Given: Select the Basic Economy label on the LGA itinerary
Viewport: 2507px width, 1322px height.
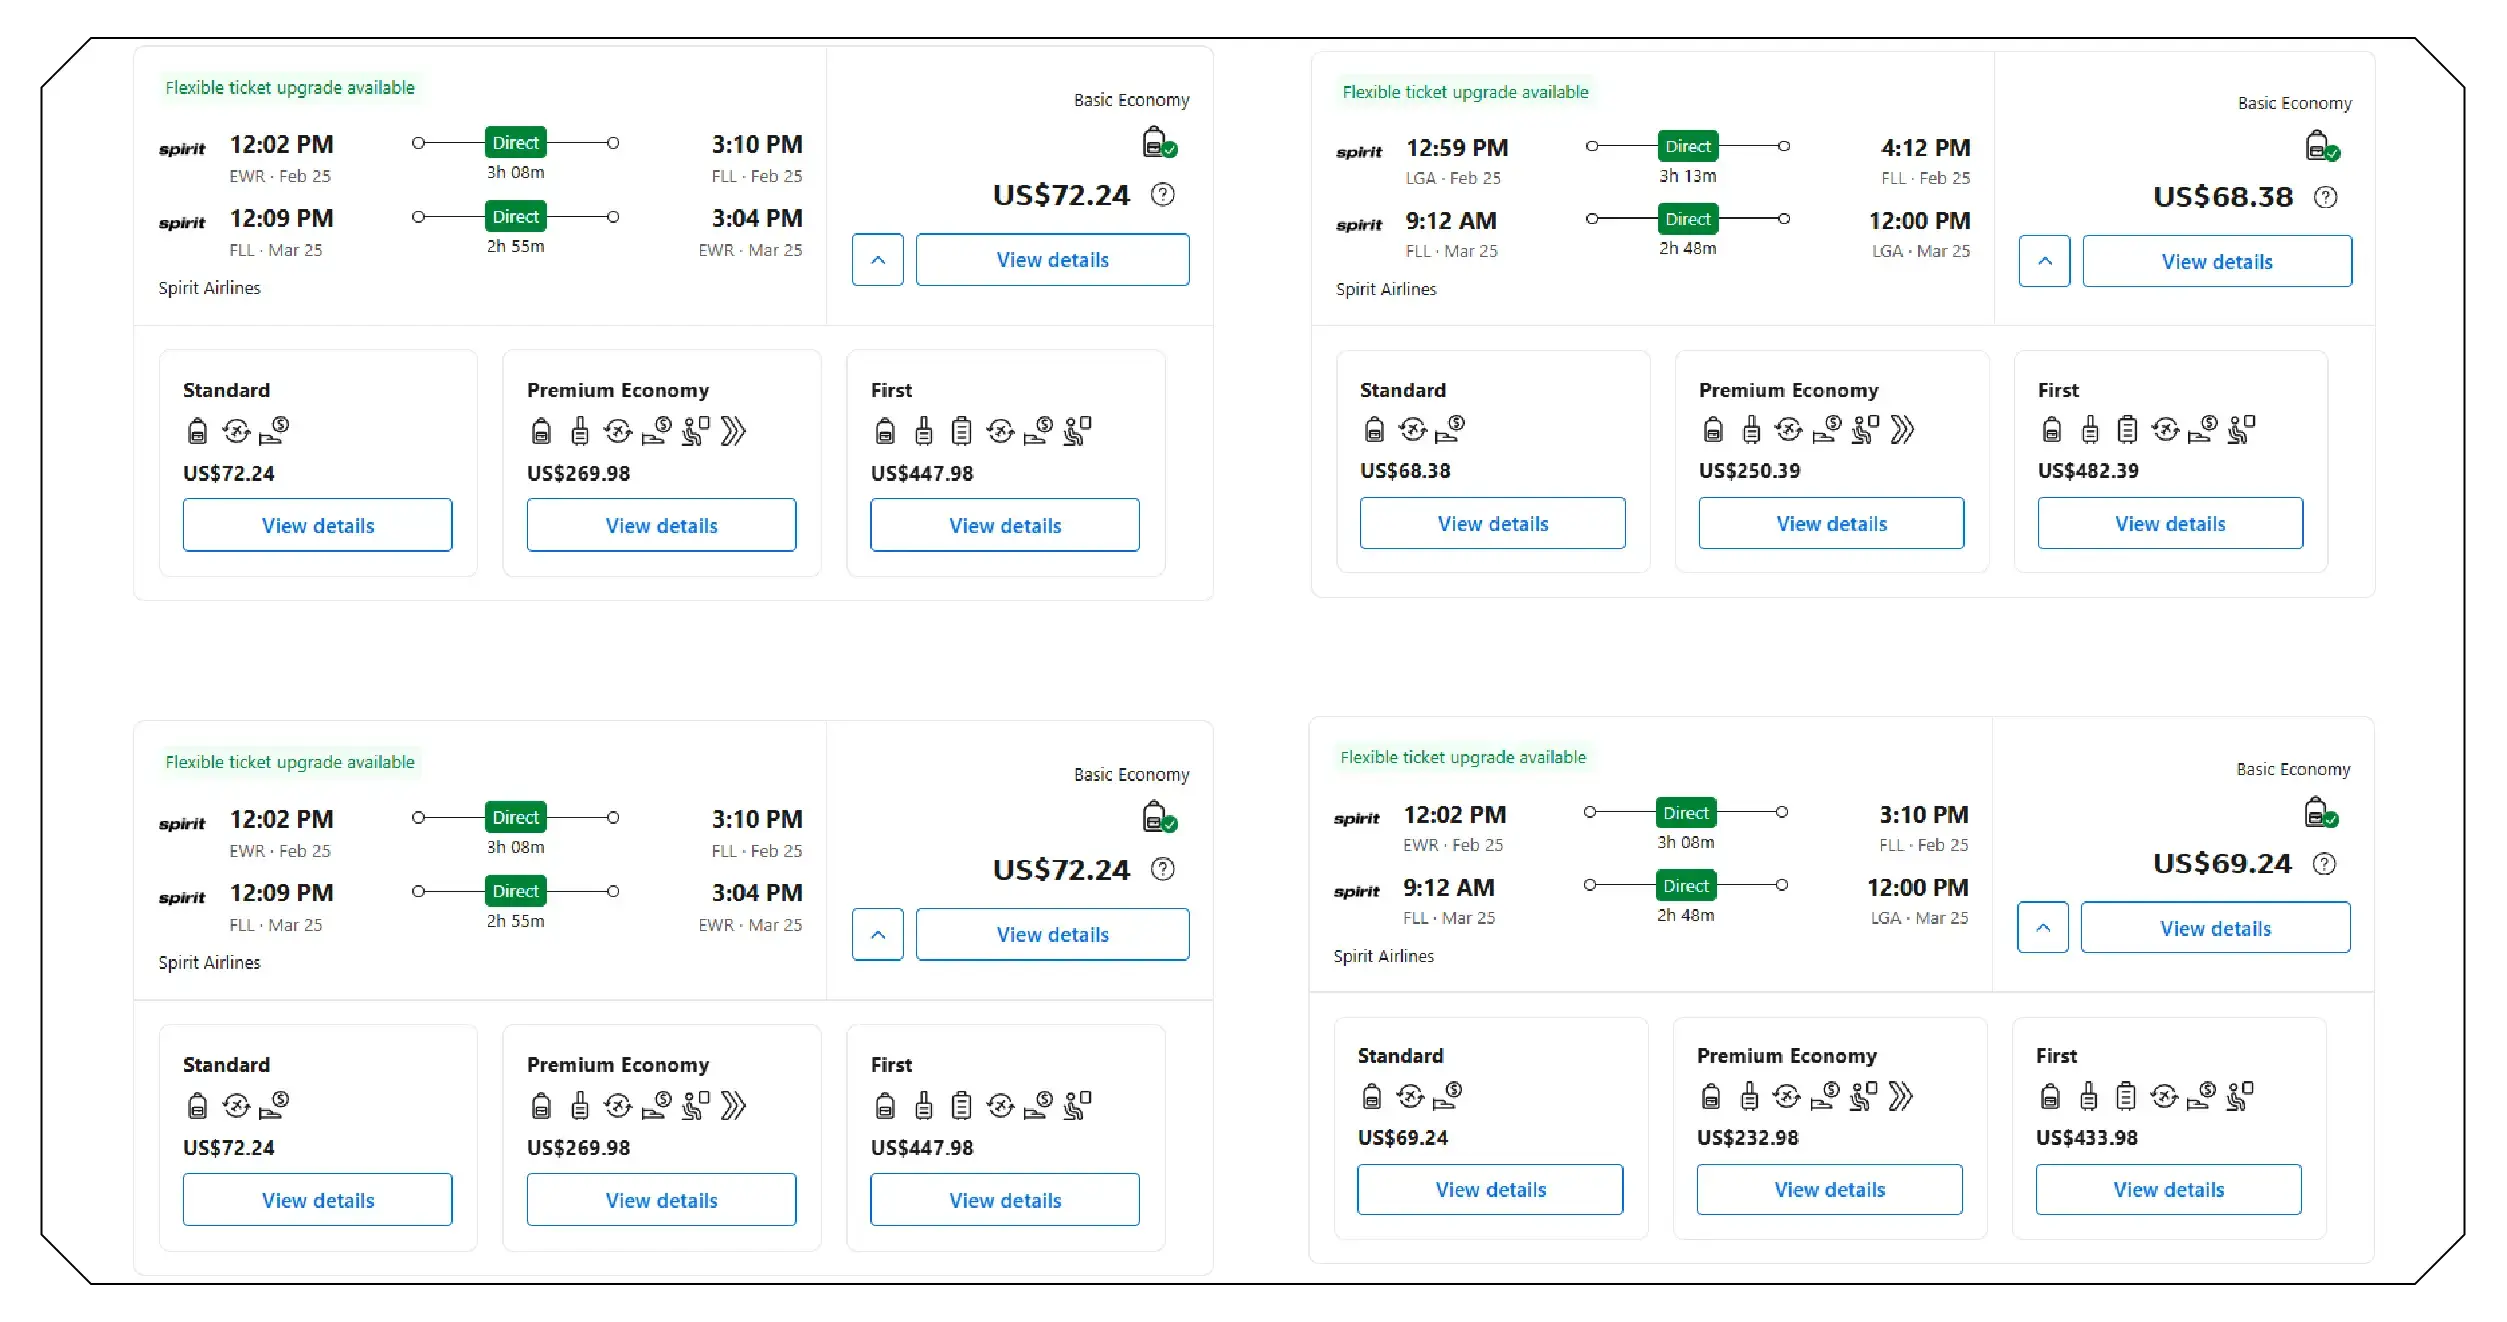Looking at the screenshot, I should coord(2294,103).
